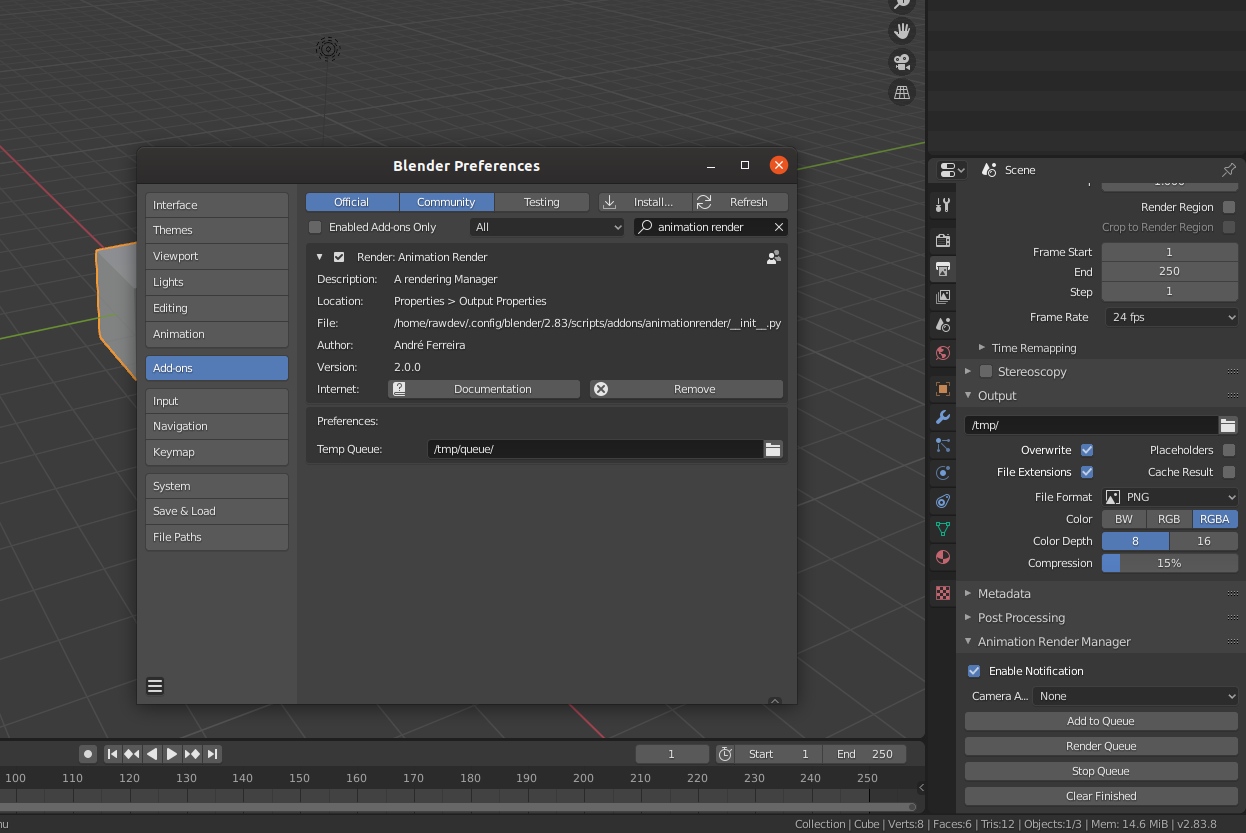Jump to the timeline end frame
1246x833 pixels.
pos(212,754)
